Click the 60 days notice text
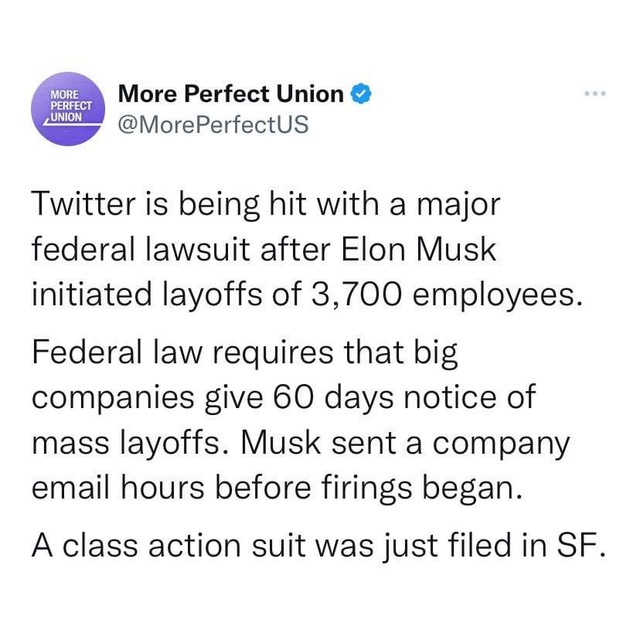Image resolution: width=640 pixels, height=640 pixels. pyautogui.click(x=400, y=397)
